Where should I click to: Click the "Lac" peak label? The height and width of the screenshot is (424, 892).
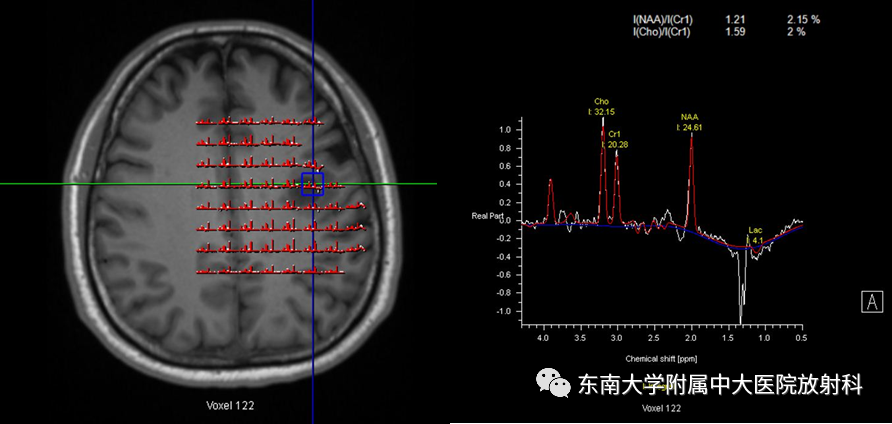coord(755,230)
